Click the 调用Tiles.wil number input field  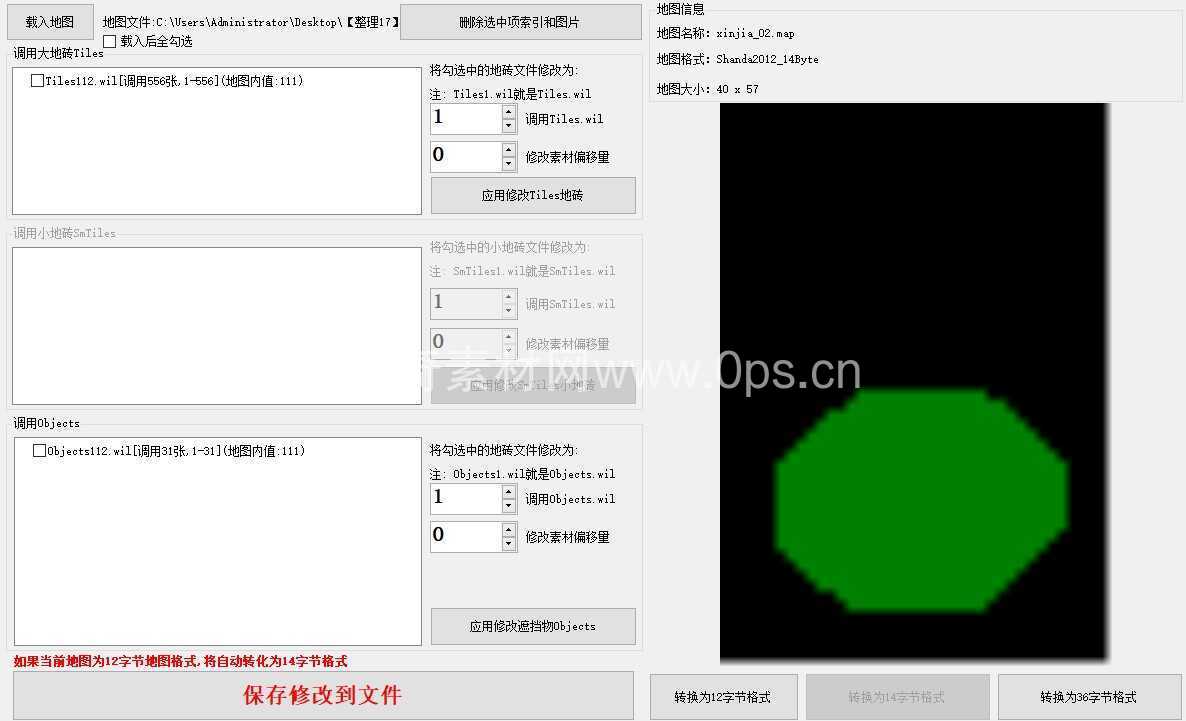[465, 119]
